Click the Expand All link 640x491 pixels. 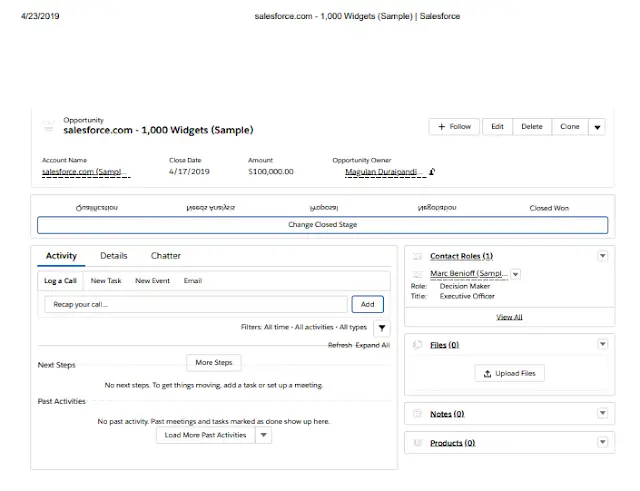(x=372, y=345)
